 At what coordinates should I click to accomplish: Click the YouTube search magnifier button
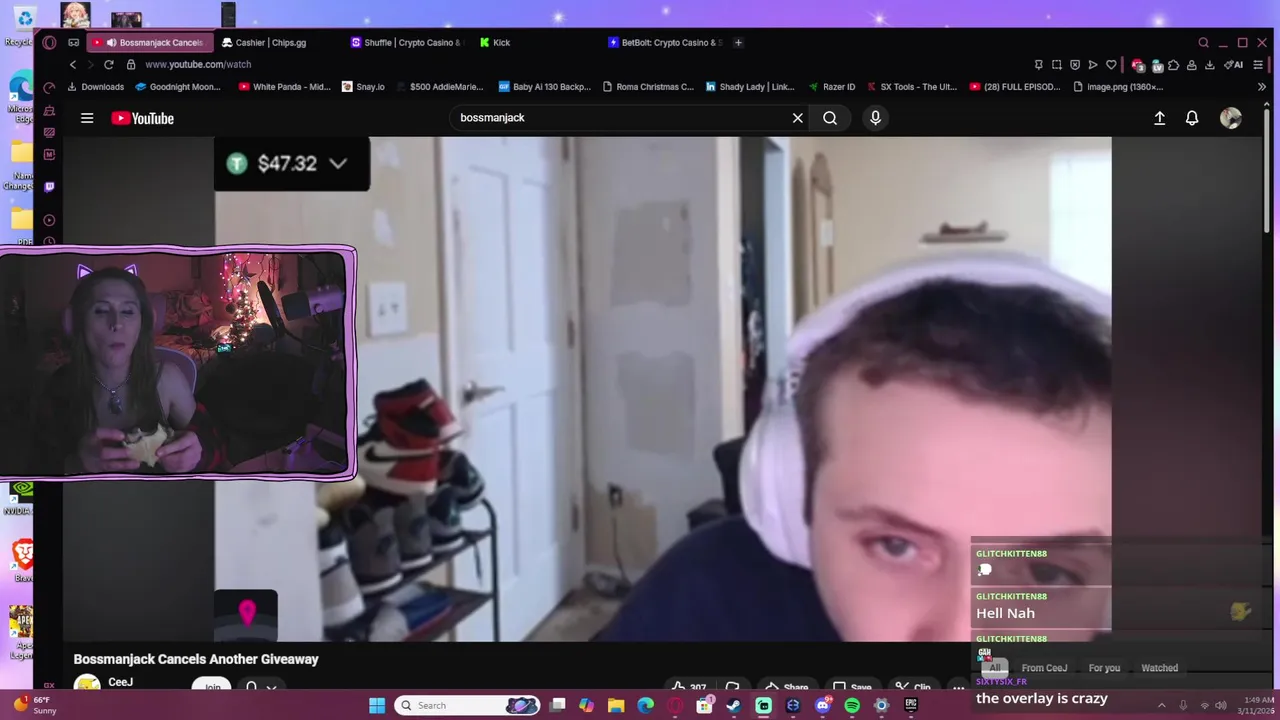(830, 118)
